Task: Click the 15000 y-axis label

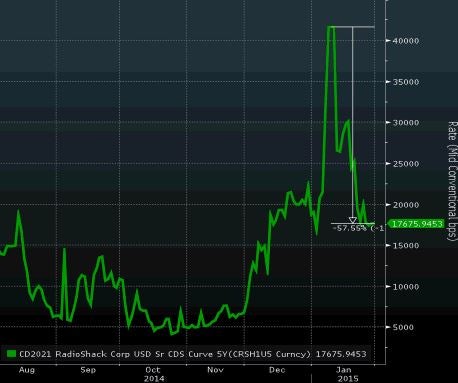Action: point(406,246)
